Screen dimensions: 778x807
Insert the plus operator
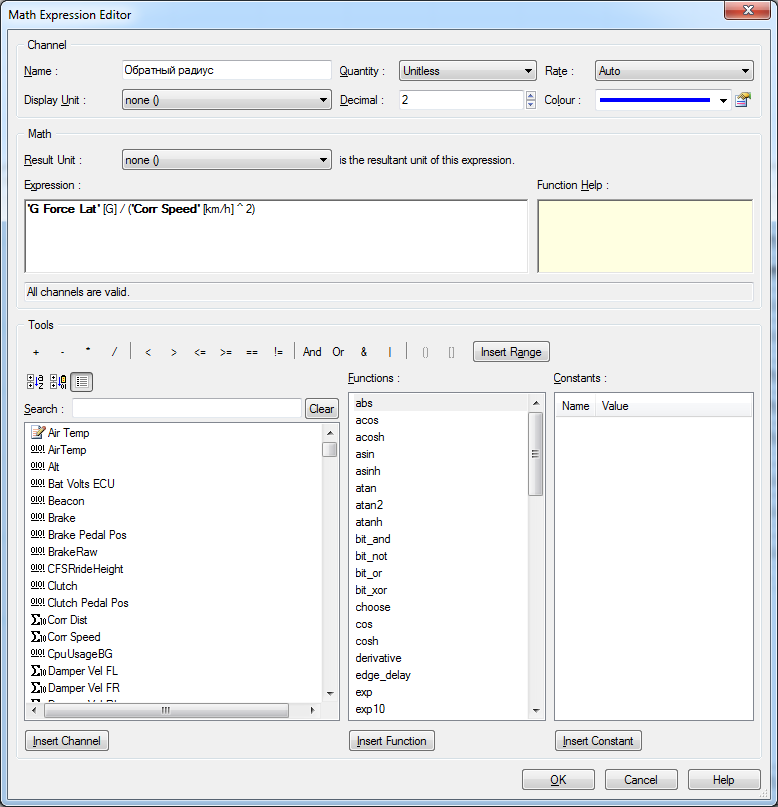pos(36,352)
